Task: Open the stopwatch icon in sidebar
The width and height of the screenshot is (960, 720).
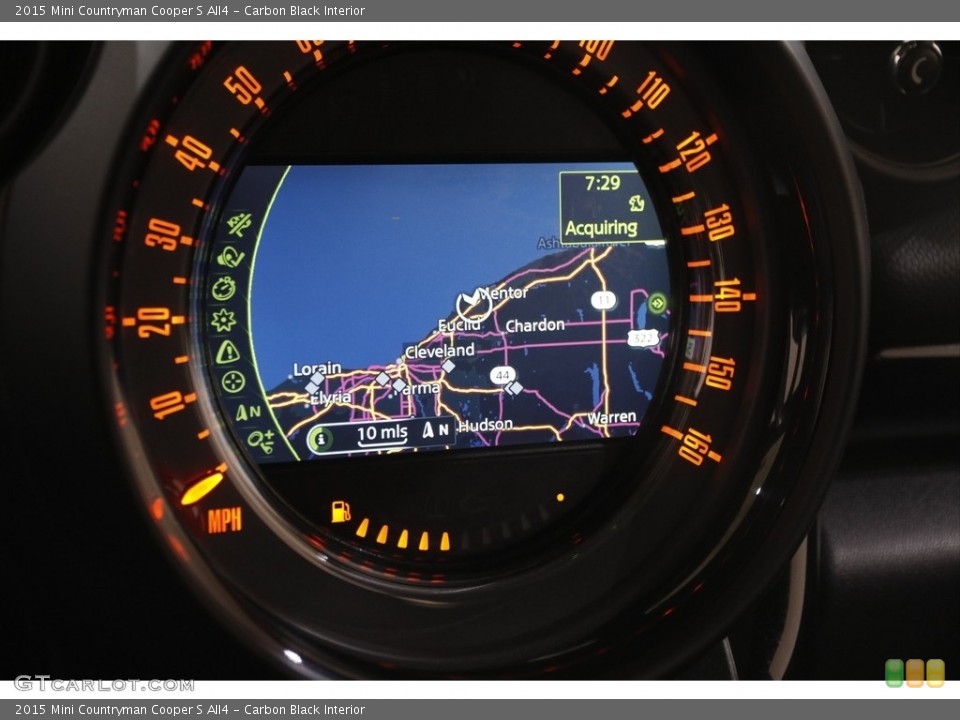Action: [224, 288]
